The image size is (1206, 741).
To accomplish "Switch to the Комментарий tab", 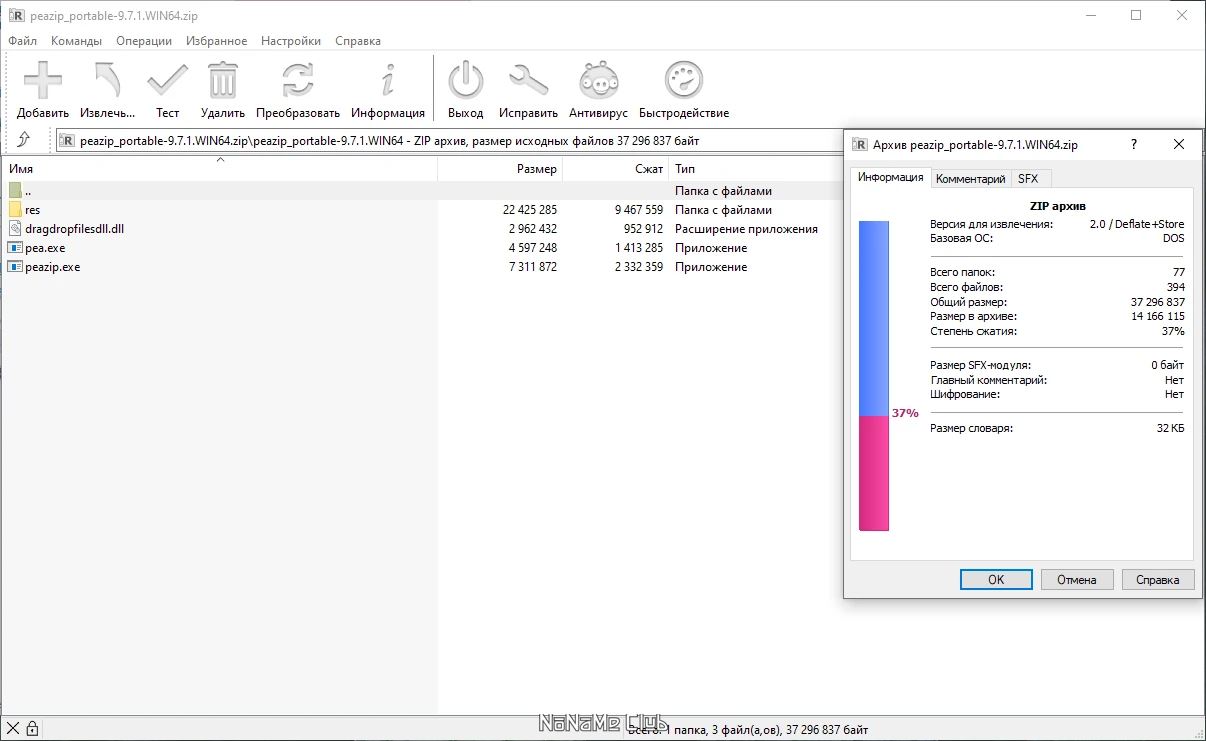I will pos(970,179).
